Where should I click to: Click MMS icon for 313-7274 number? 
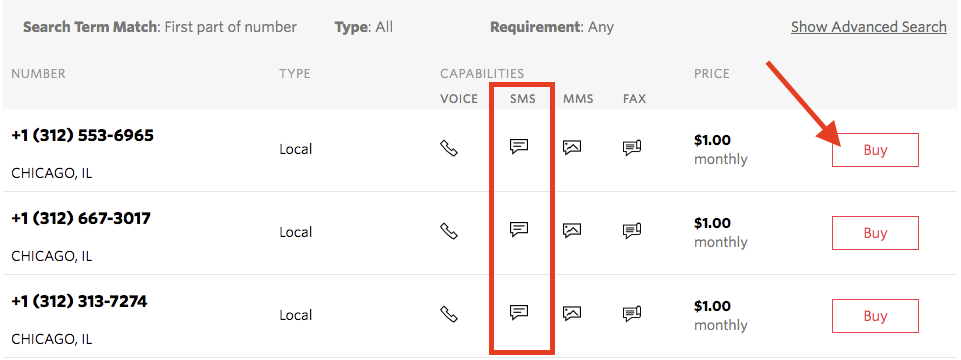572,313
